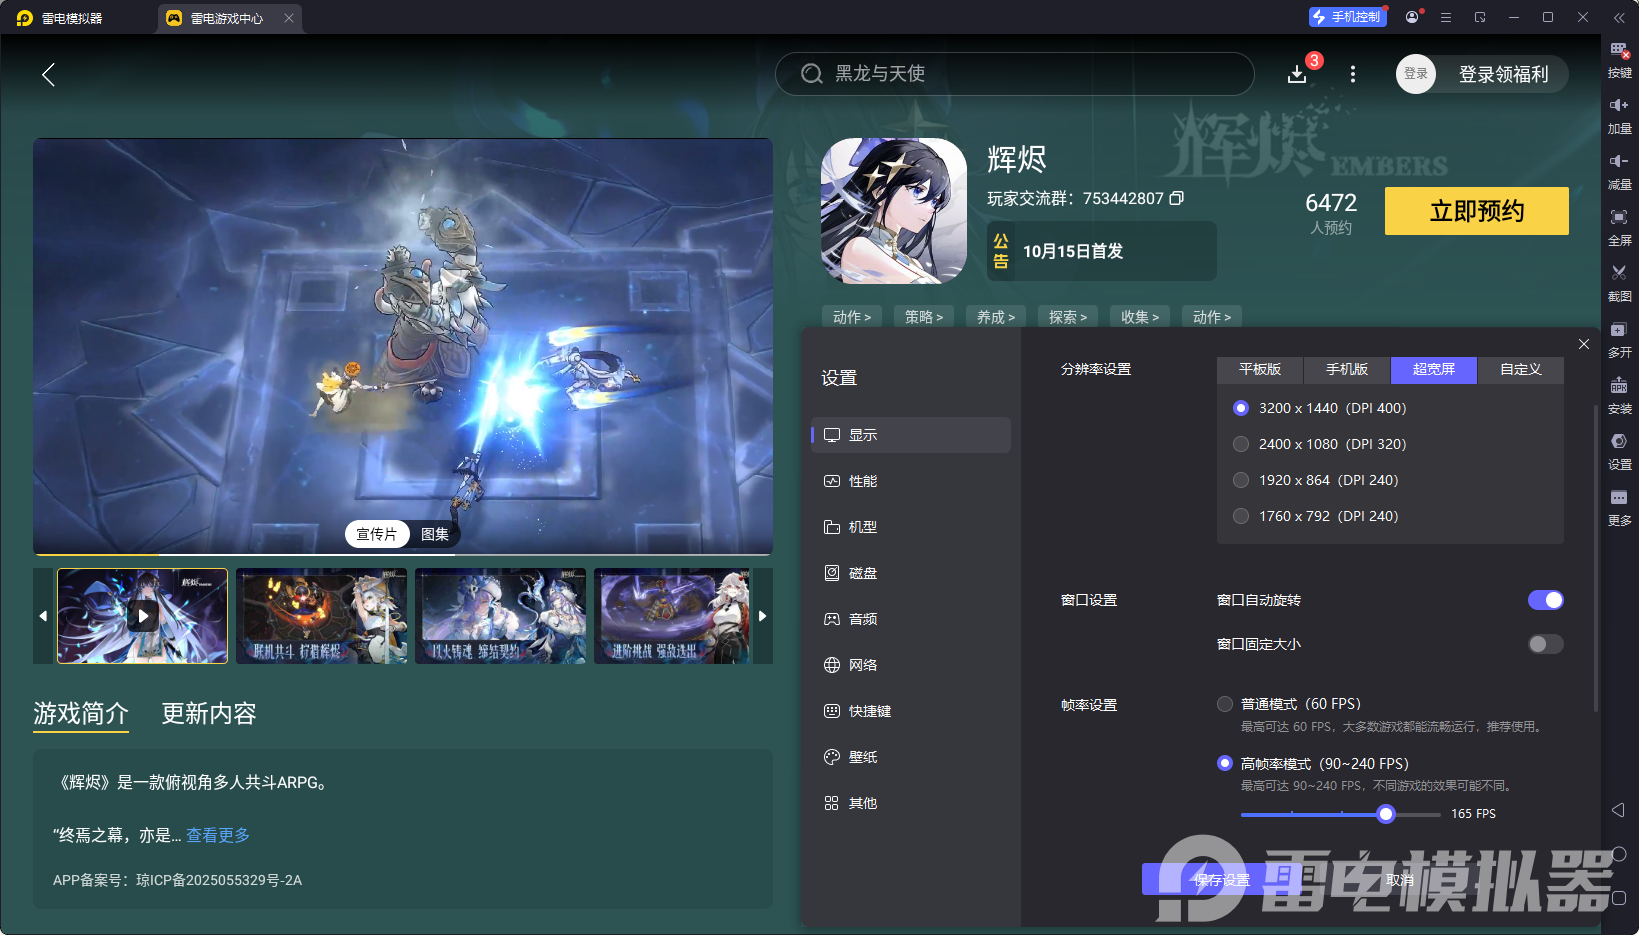Collapse the right sidebar with double chevron

tap(1619, 17)
